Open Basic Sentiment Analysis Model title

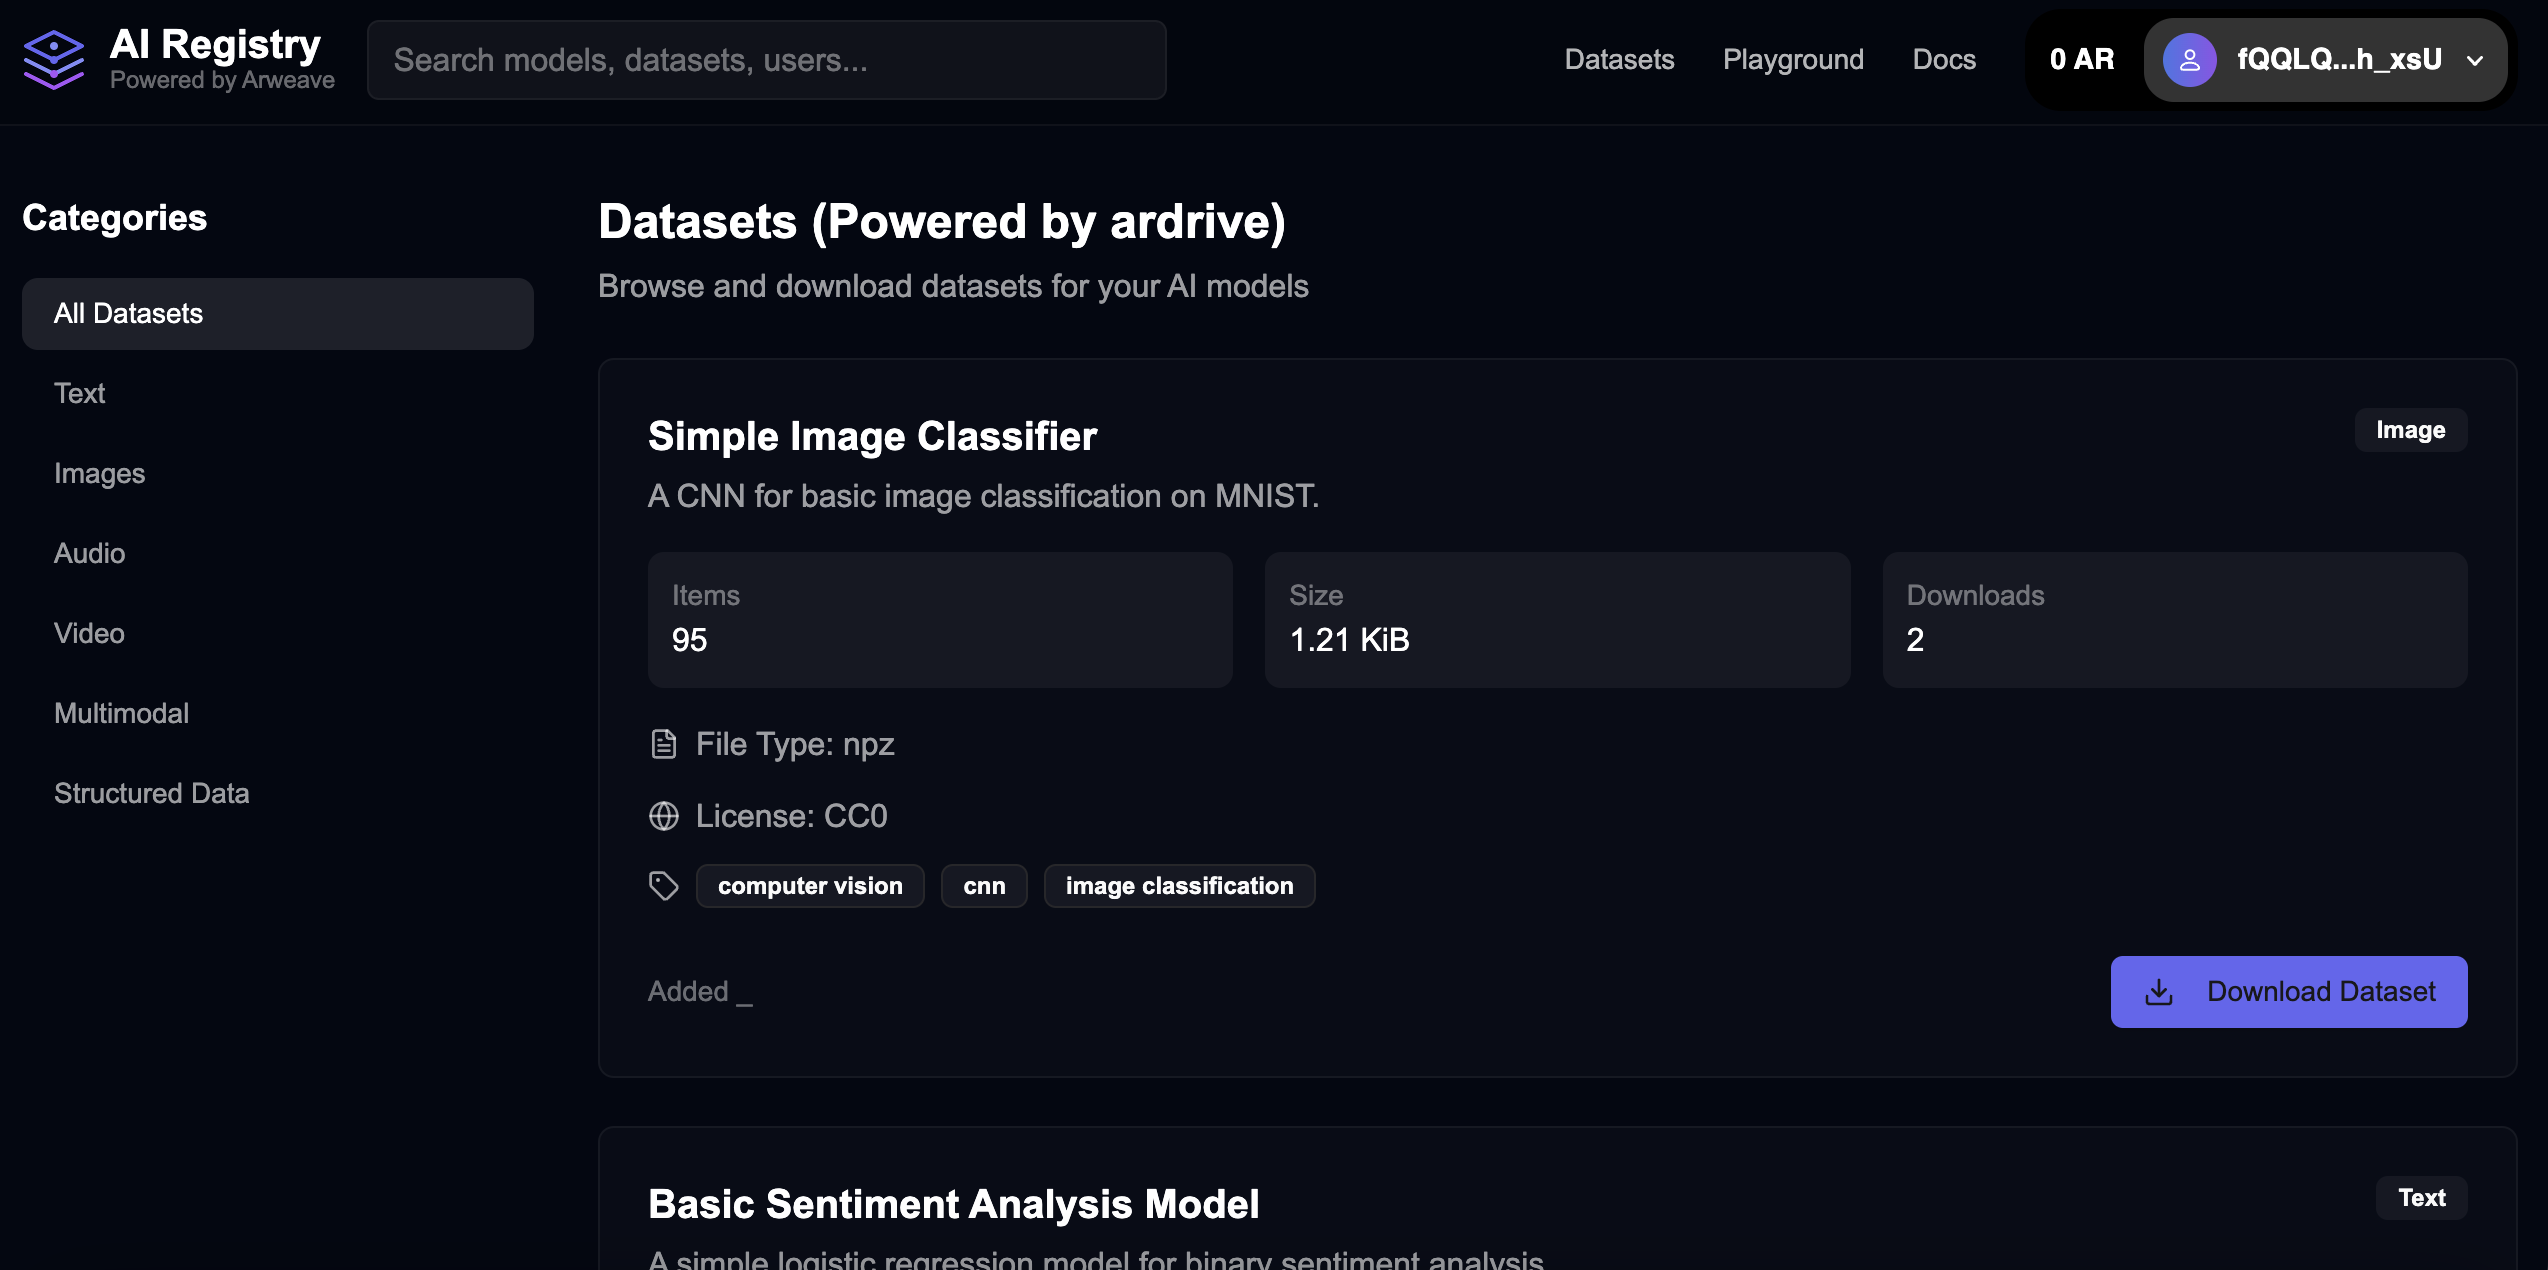point(953,1204)
